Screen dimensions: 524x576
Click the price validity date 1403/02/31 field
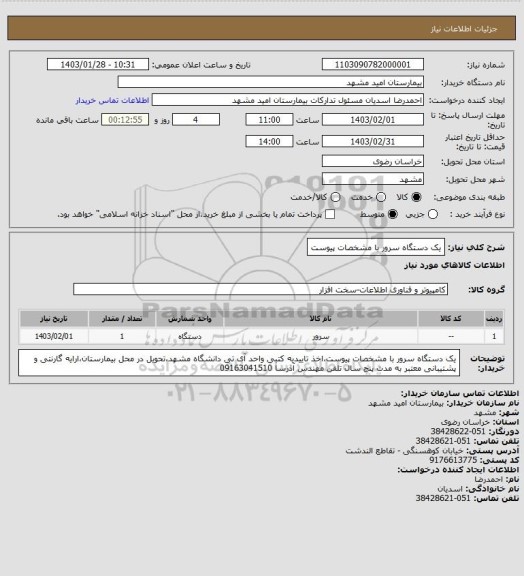coord(373,141)
